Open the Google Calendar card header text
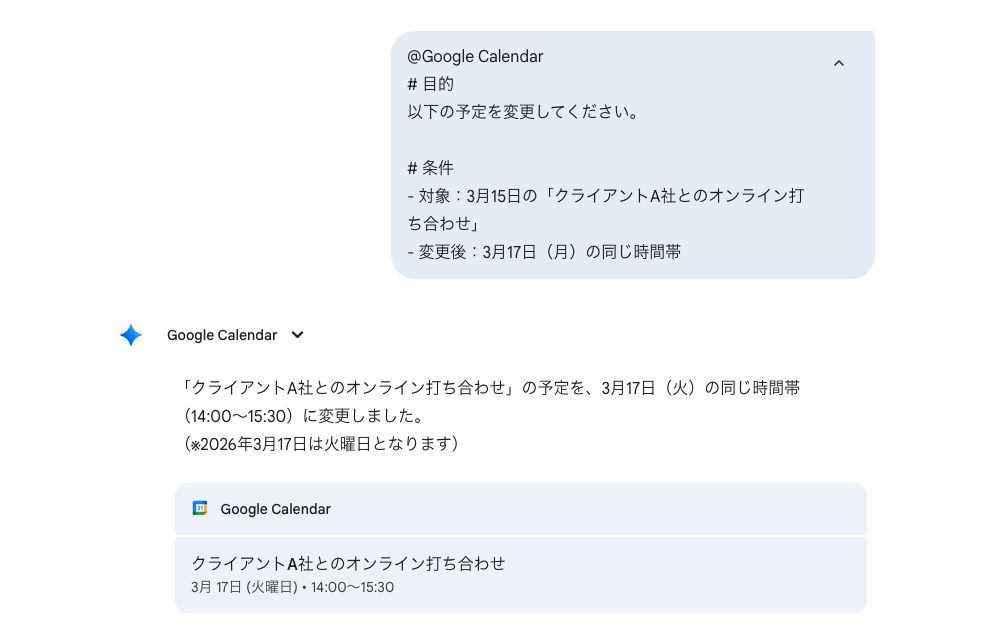This screenshot has height=641, width=989. tap(275, 509)
